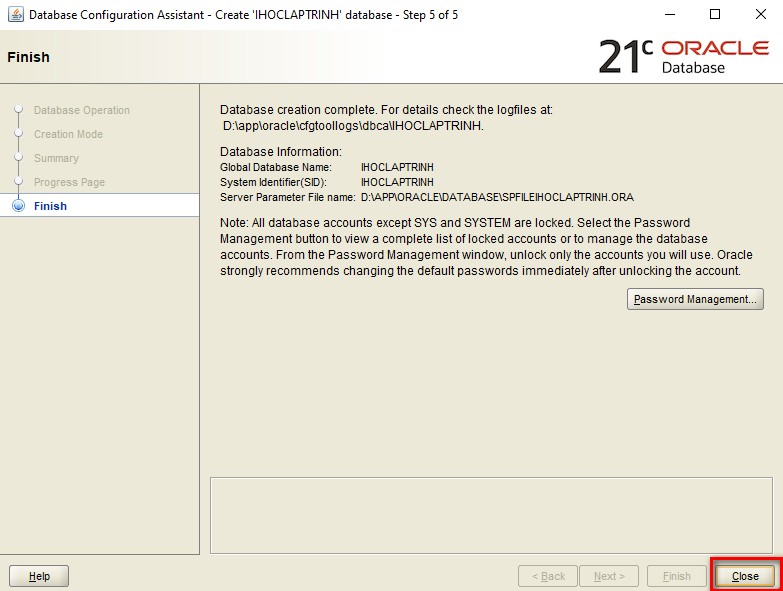Click the Close button to exit the assistant
The image size is (783, 591).
(x=745, y=576)
